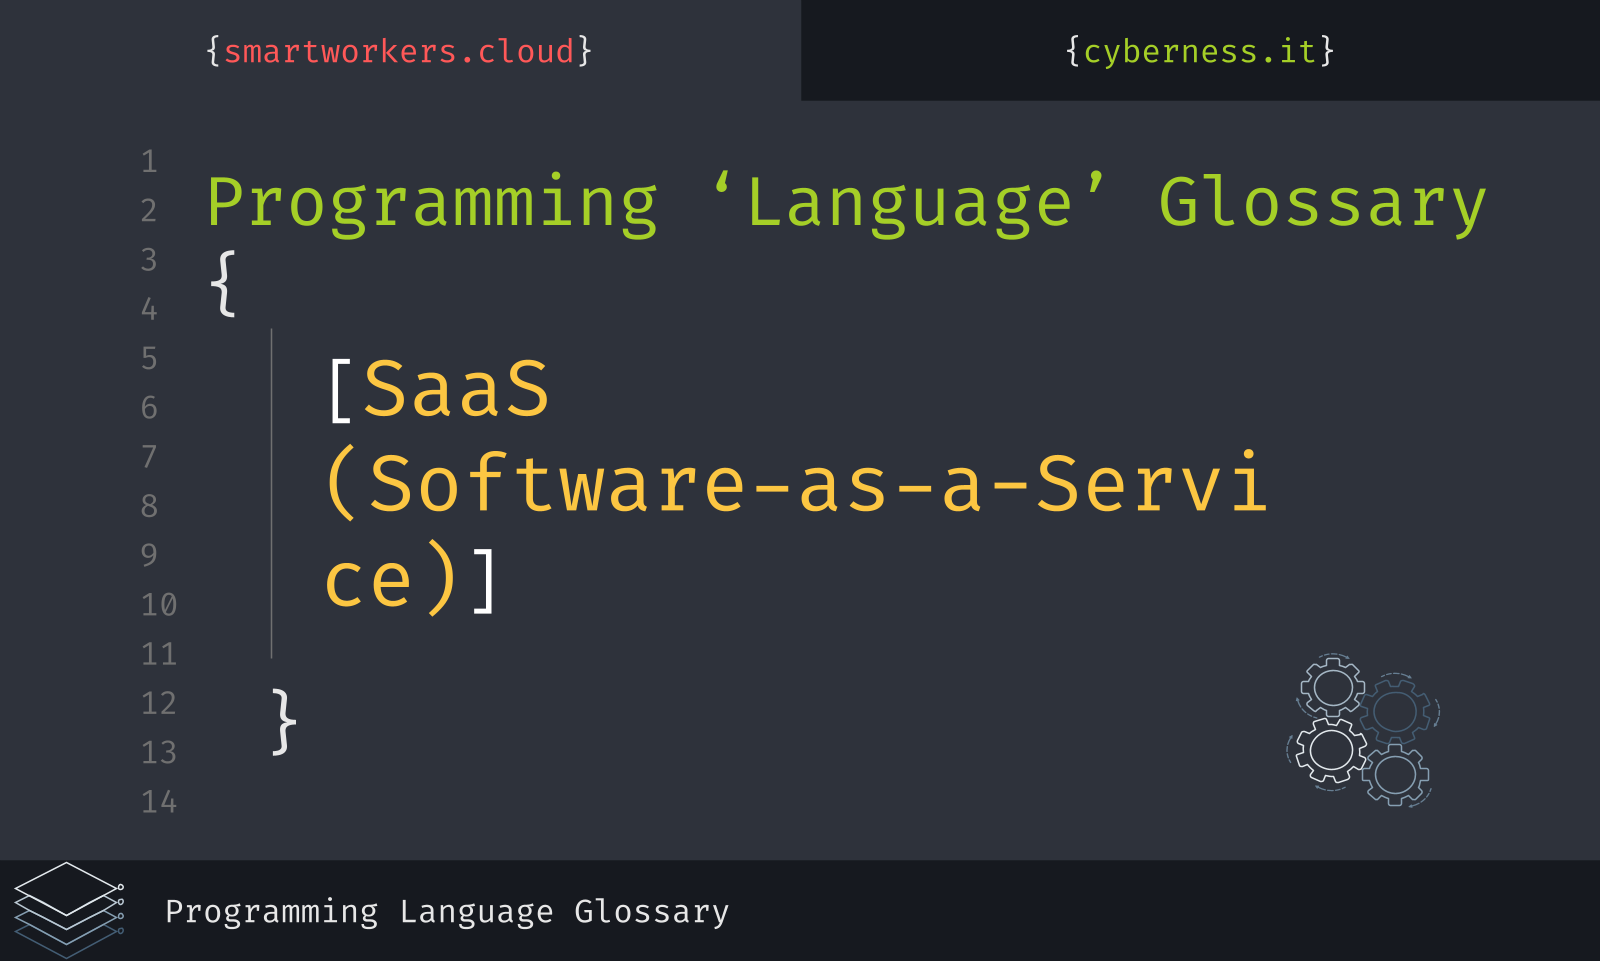Click the gears icon cluster
Screen dimensions: 1600x961
[1362, 730]
